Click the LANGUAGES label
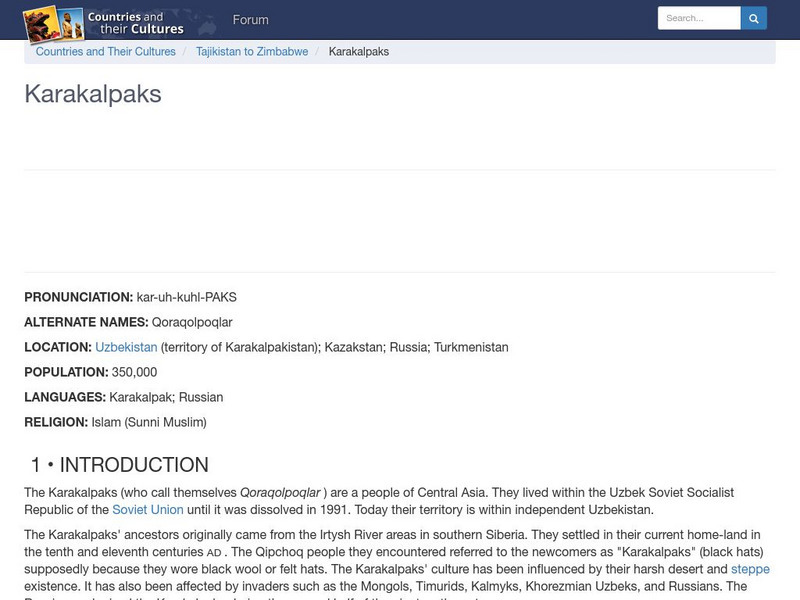The image size is (800, 600). (65, 397)
